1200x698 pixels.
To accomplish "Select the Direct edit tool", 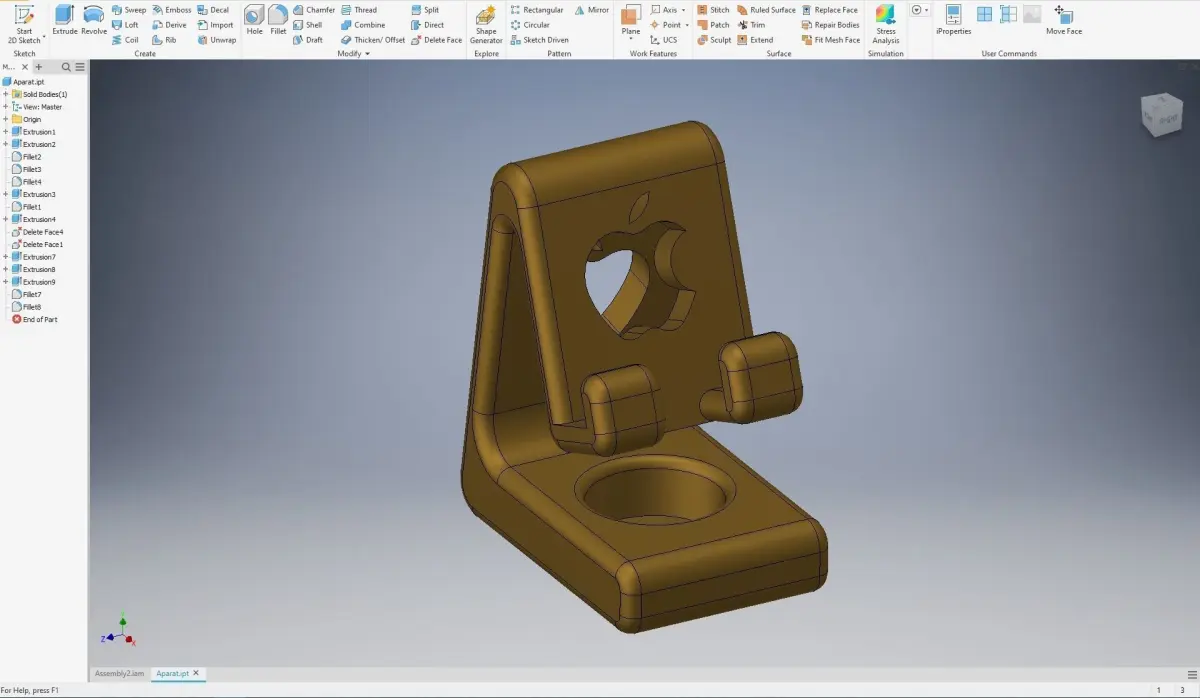I will (428, 25).
